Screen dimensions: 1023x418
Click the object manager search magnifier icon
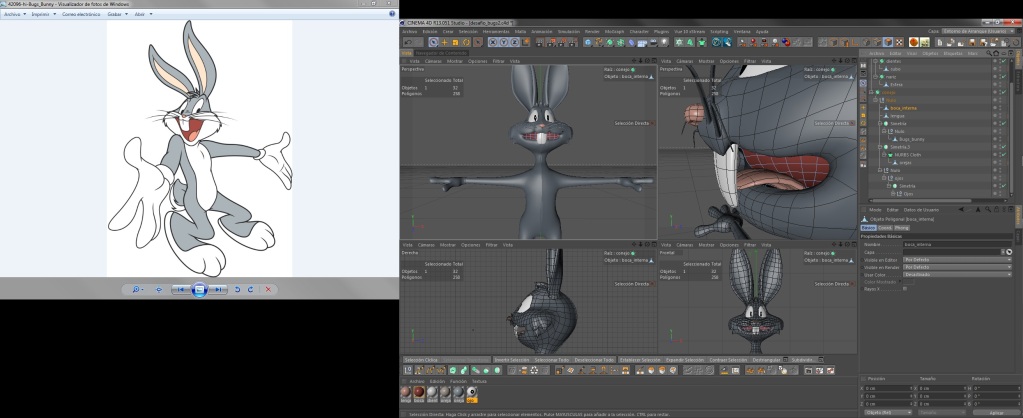[988, 53]
